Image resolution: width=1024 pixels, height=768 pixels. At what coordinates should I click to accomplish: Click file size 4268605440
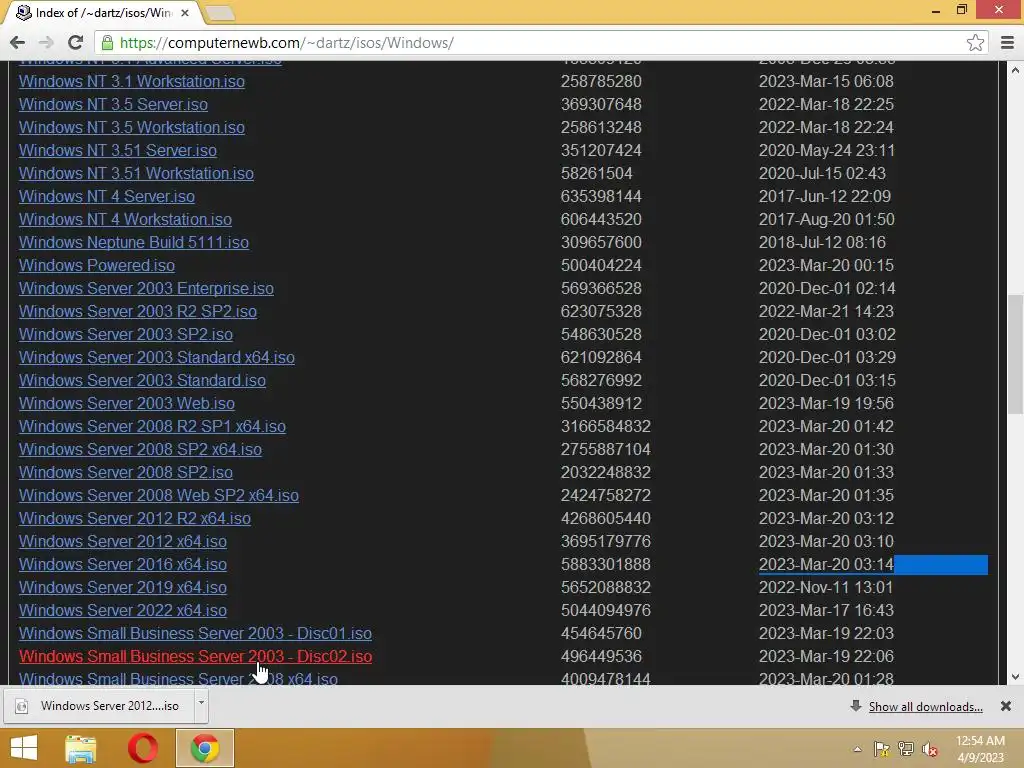click(x=605, y=519)
